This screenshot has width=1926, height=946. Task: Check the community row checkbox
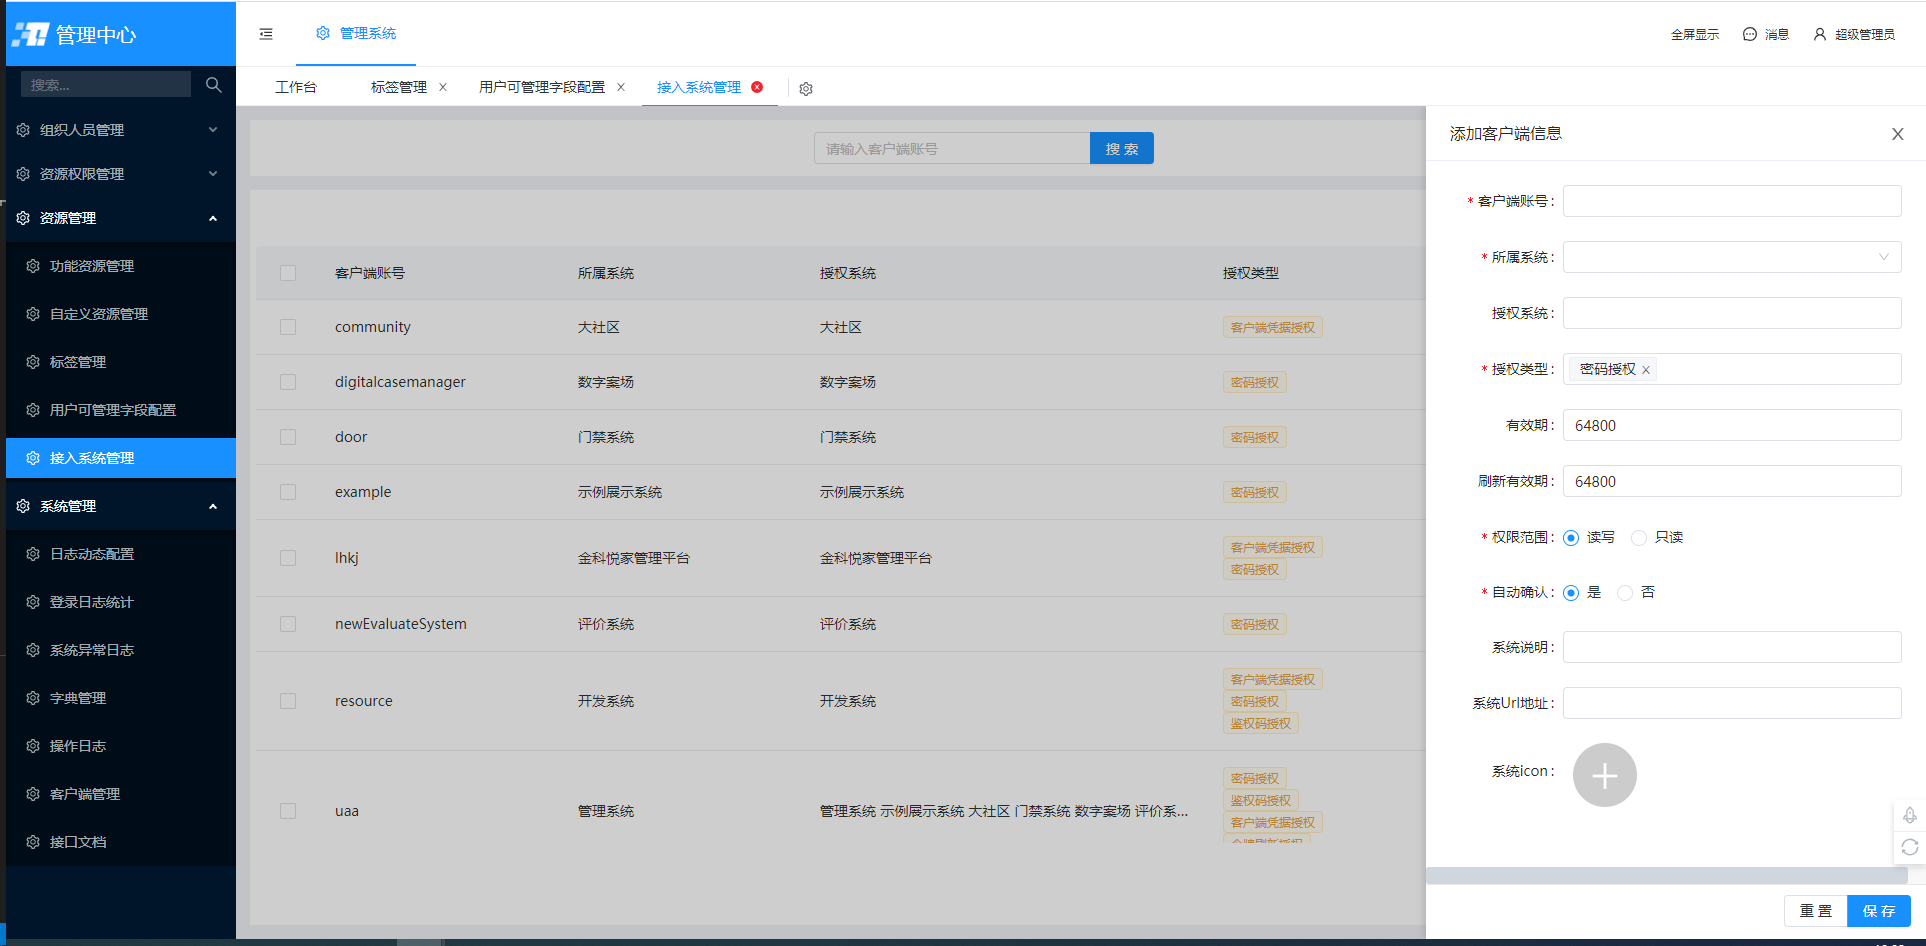click(x=288, y=327)
